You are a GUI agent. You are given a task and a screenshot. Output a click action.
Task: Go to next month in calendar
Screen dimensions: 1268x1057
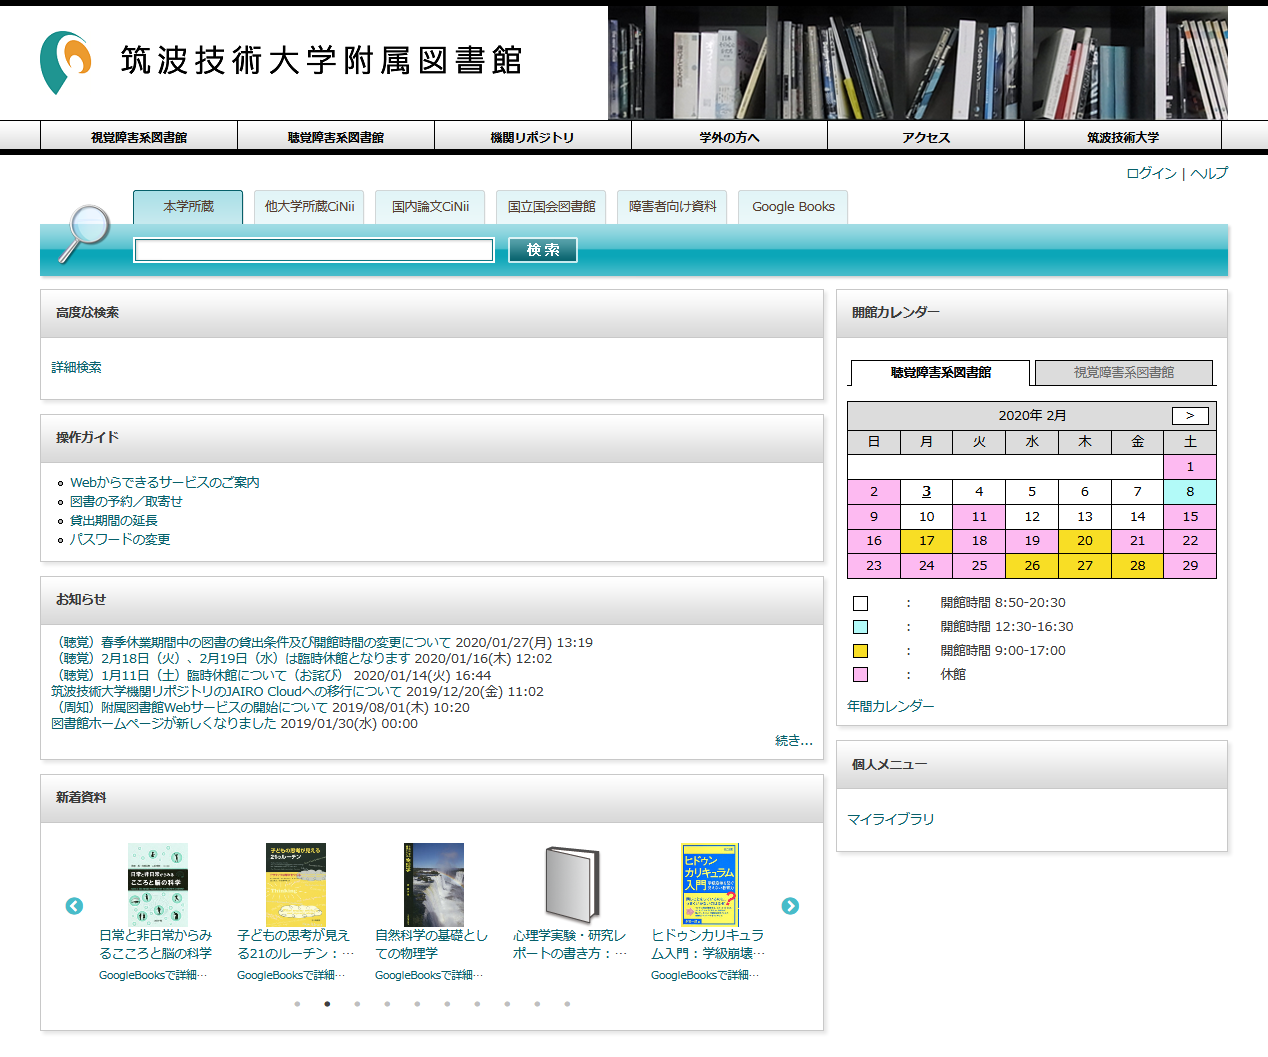pyautogui.click(x=1190, y=416)
